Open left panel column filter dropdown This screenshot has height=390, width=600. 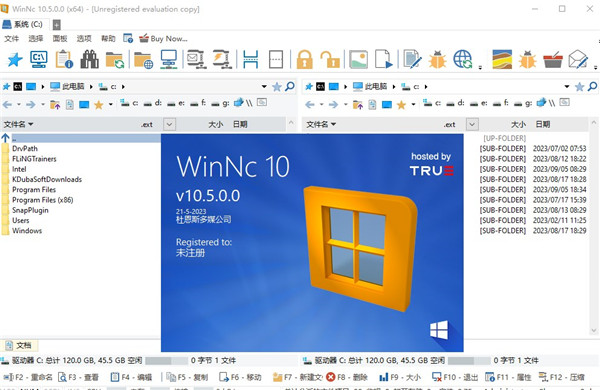170,124
